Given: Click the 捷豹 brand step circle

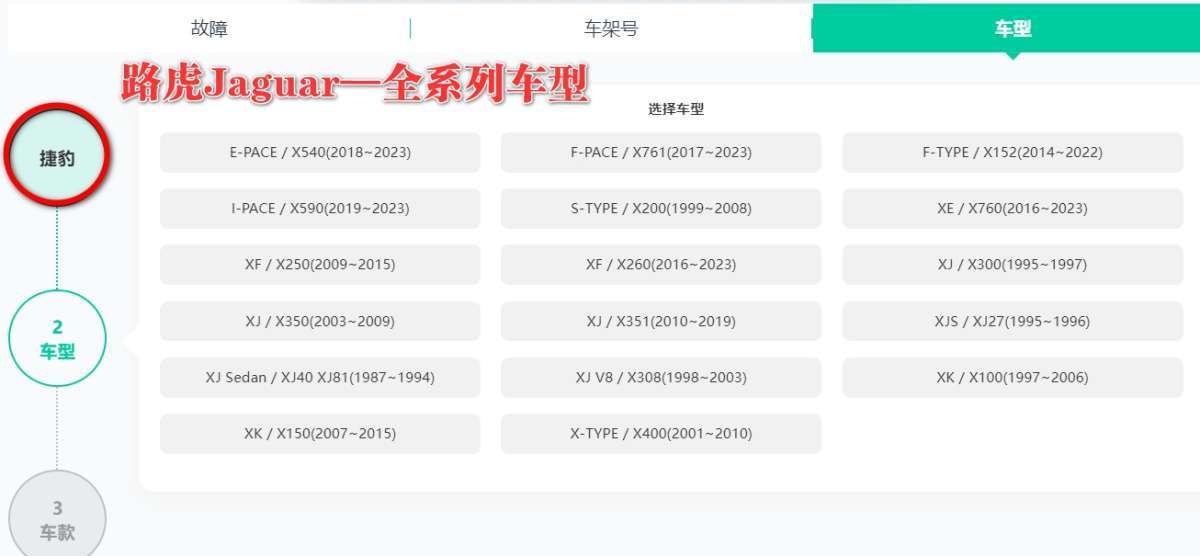Looking at the screenshot, I should (x=57, y=158).
